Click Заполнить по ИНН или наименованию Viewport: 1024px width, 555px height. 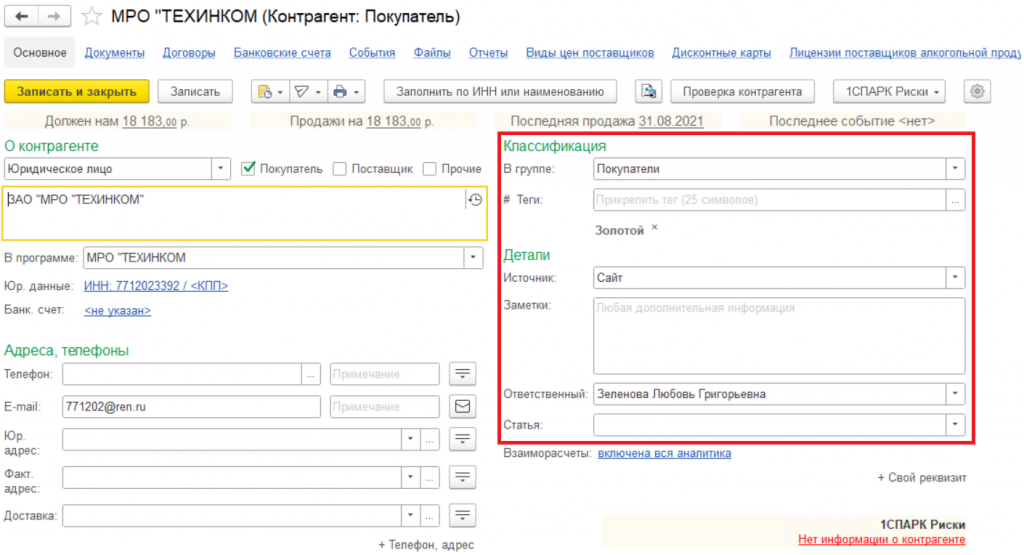point(500,91)
